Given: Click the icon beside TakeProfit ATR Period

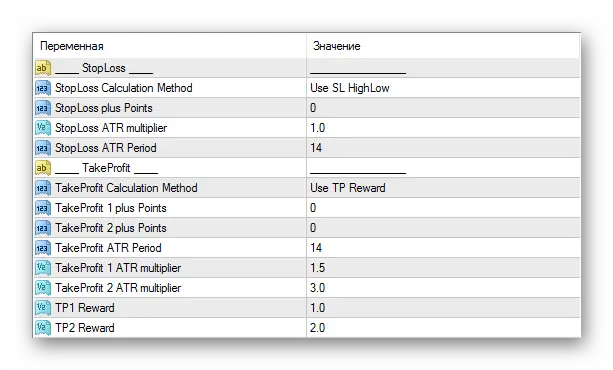Looking at the screenshot, I should [43, 248].
